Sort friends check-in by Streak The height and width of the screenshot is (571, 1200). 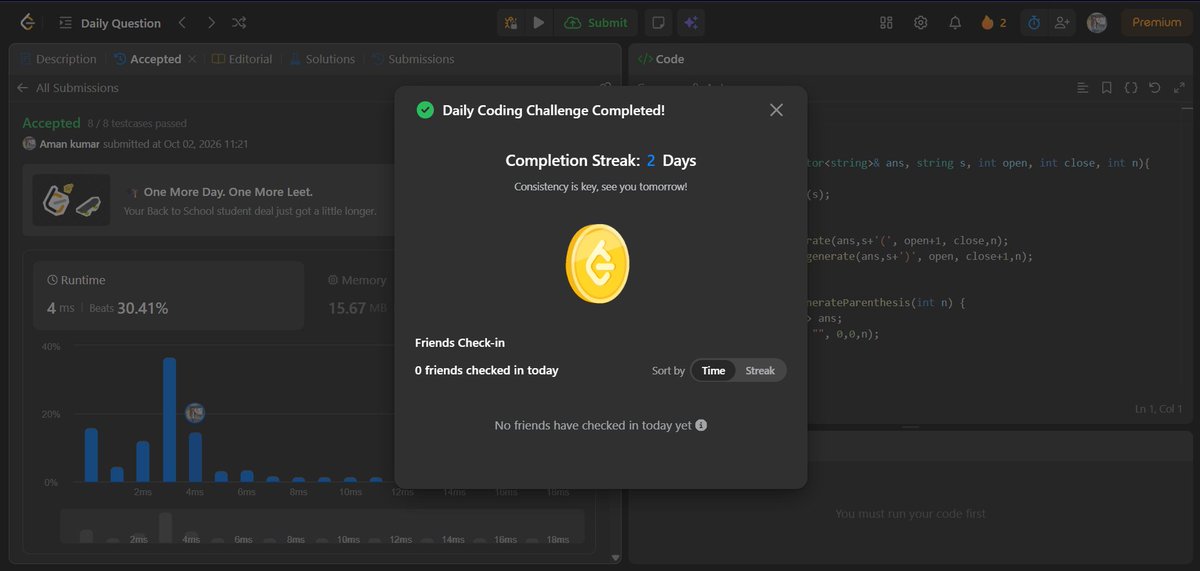click(x=760, y=370)
